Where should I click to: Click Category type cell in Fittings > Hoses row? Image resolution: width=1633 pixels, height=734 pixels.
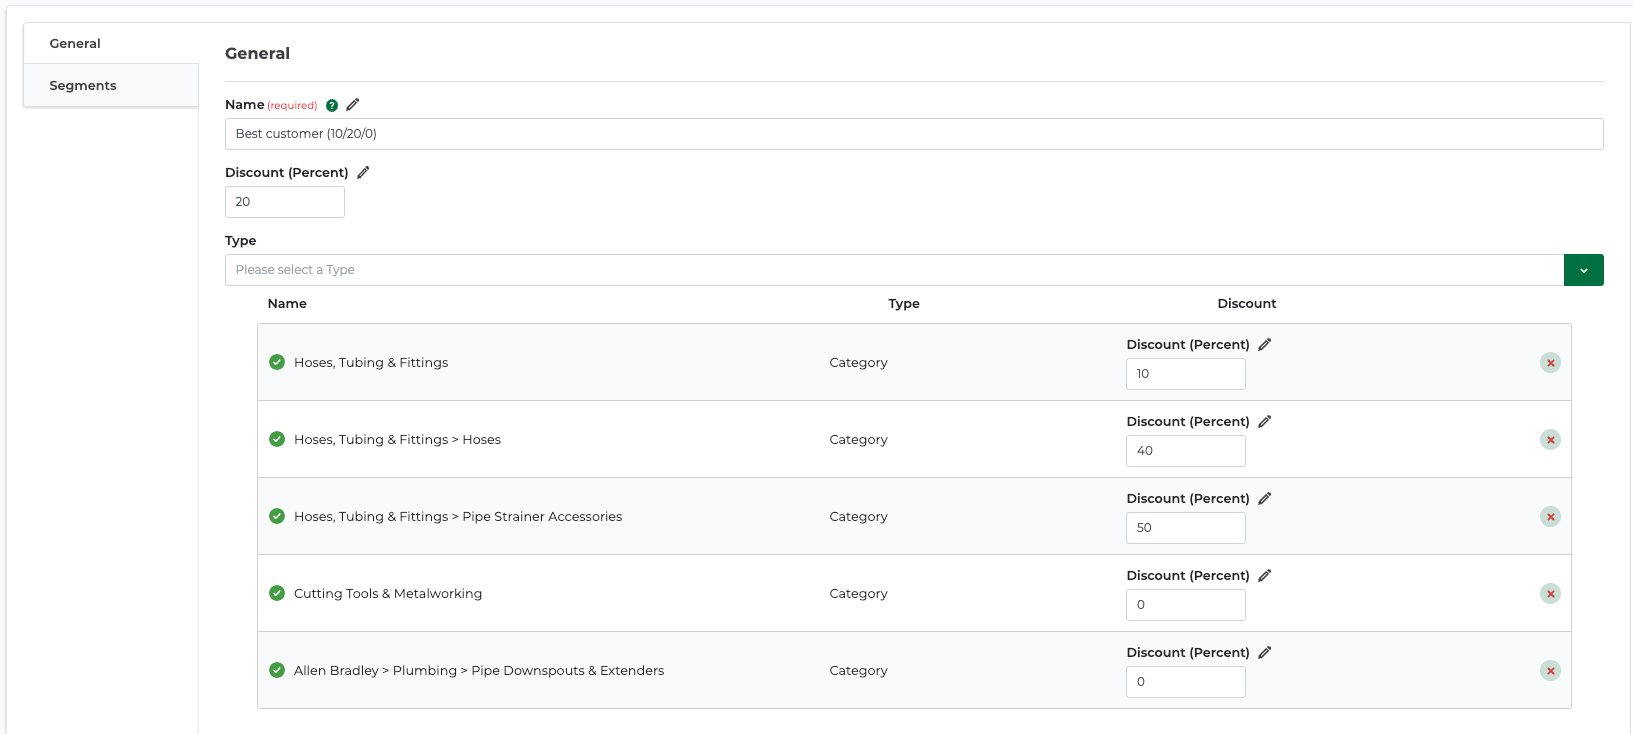click(858, 439)
